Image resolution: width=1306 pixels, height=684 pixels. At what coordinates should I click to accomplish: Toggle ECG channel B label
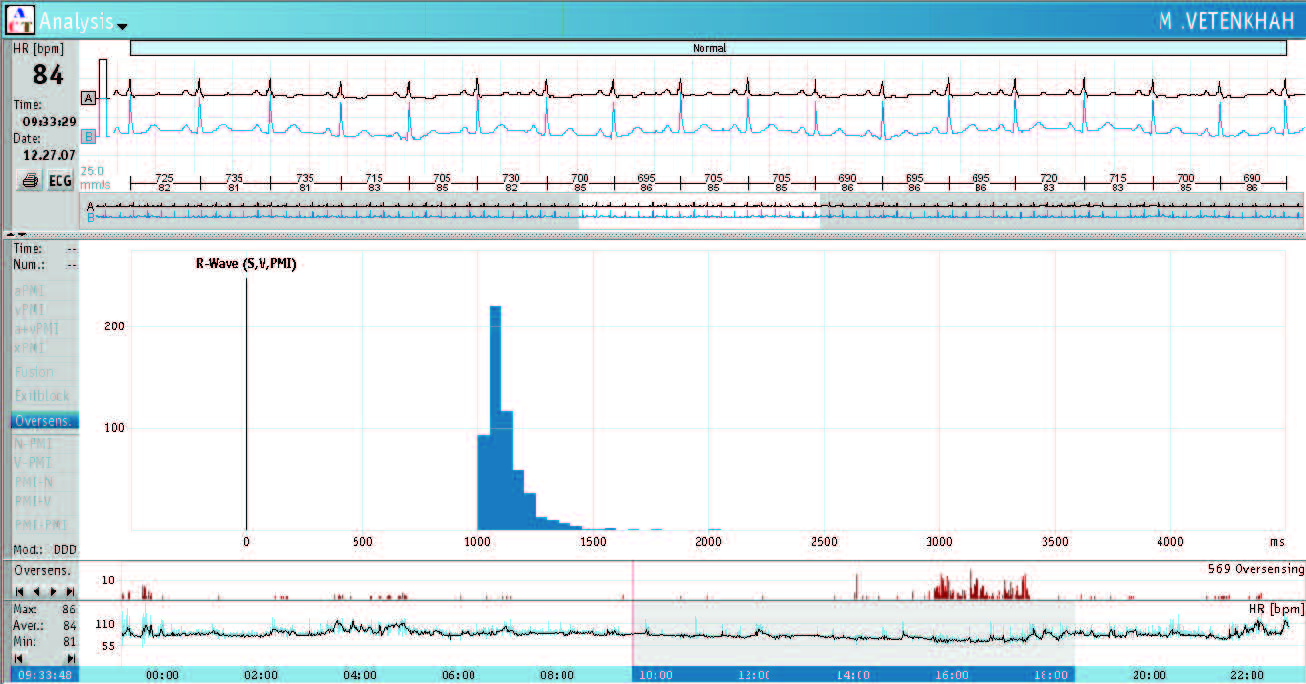pos(89,135)
